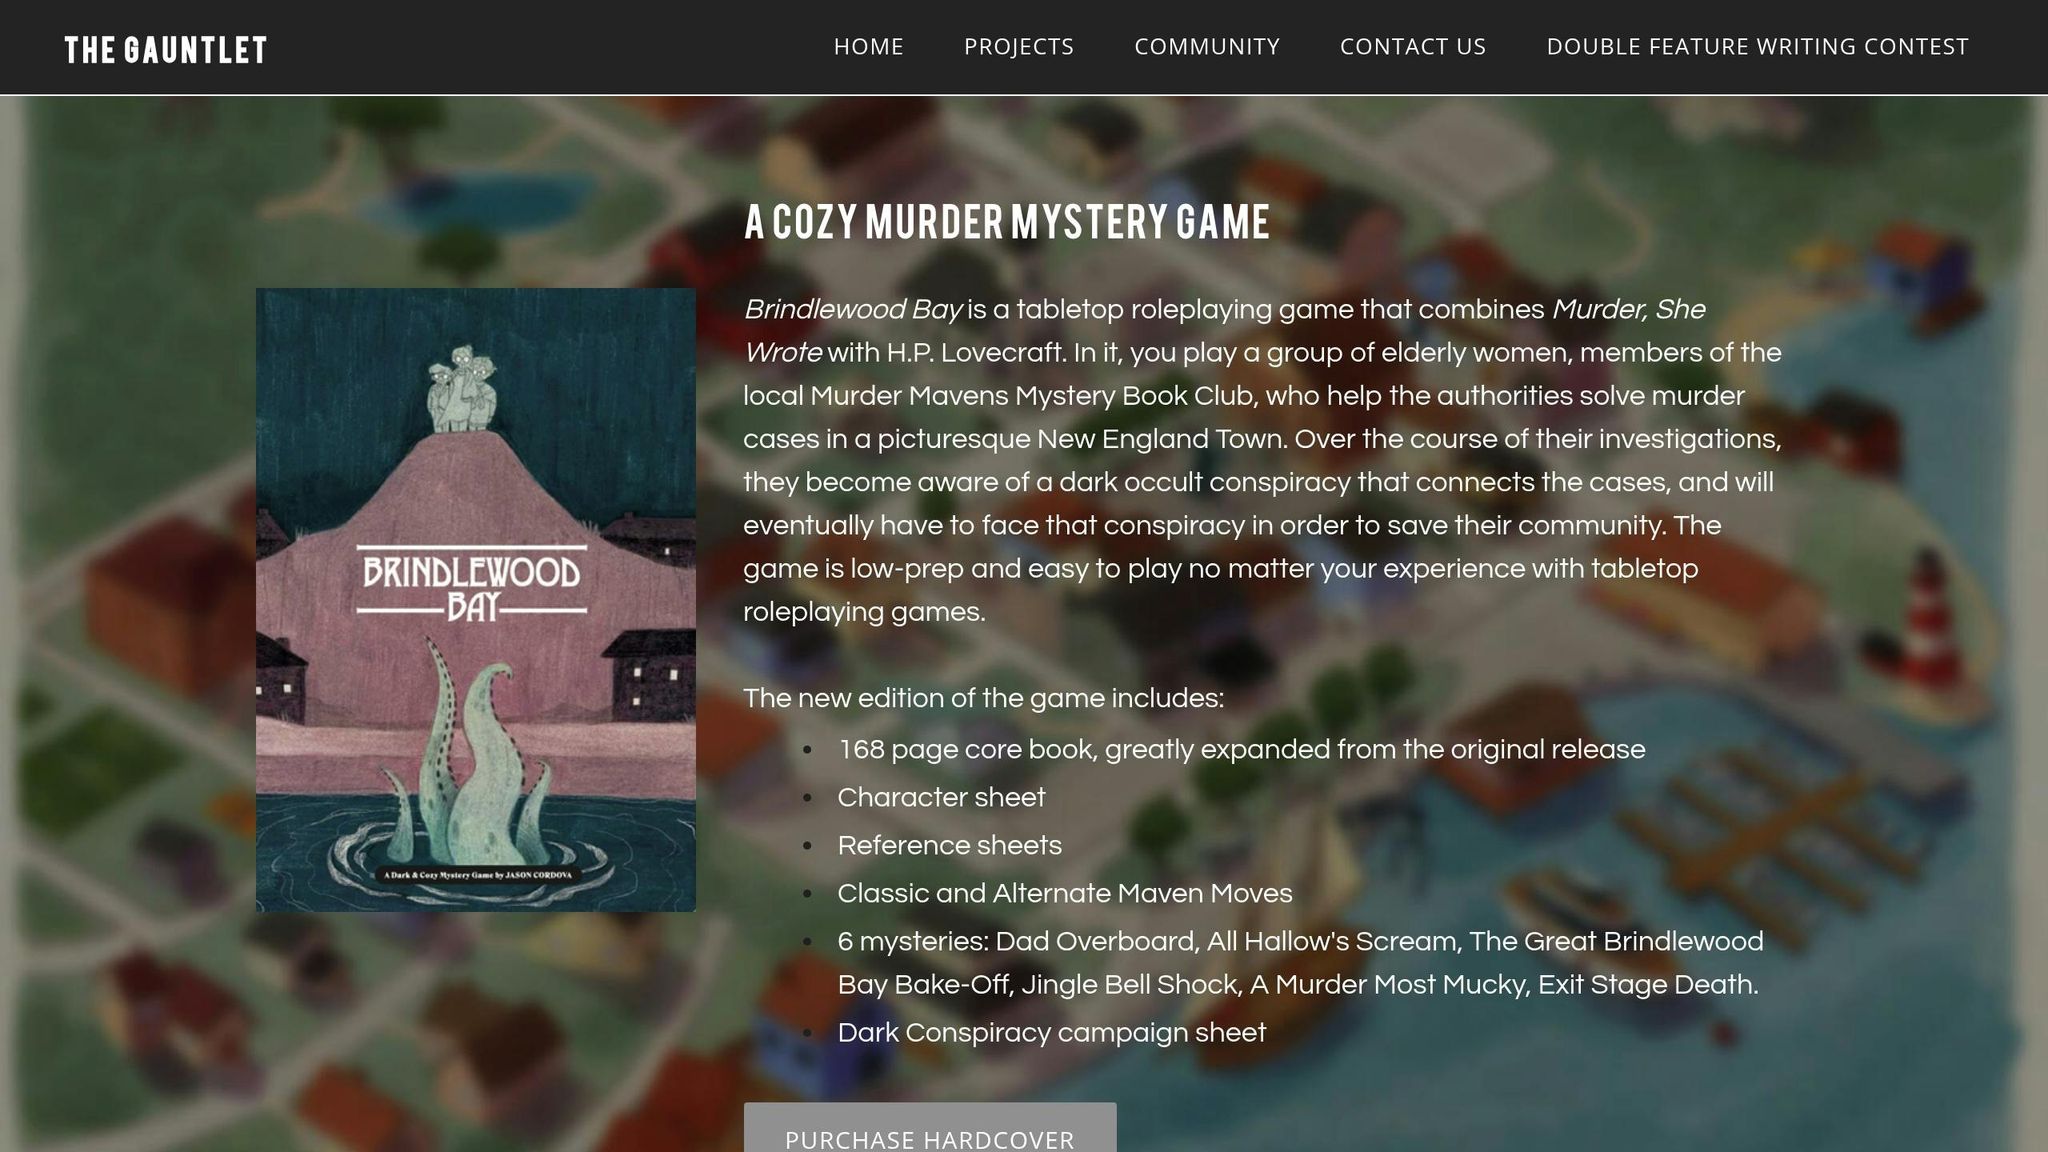The height and width of the screenshot is (1152, 2048).
Task: Click 'The new edition of the game includes:' text
Action: [983, 698]
